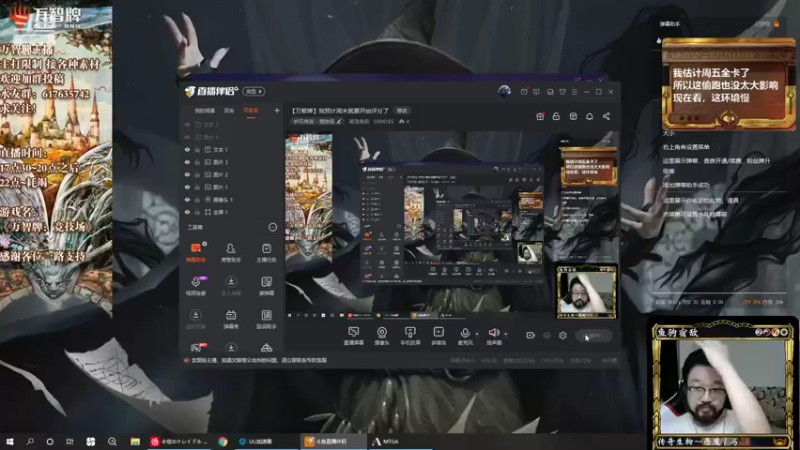Mute the 扬声器 speaker

point(493,336)
